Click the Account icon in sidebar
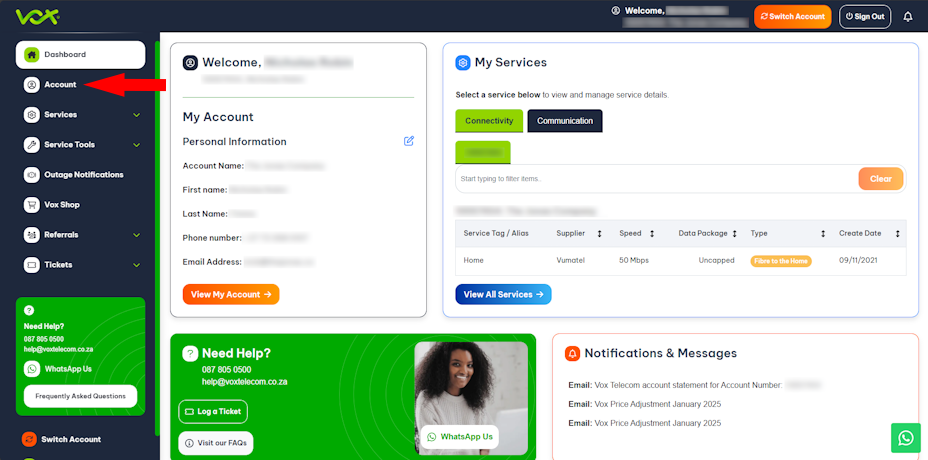The image size is (928, 460). (32, 85)
